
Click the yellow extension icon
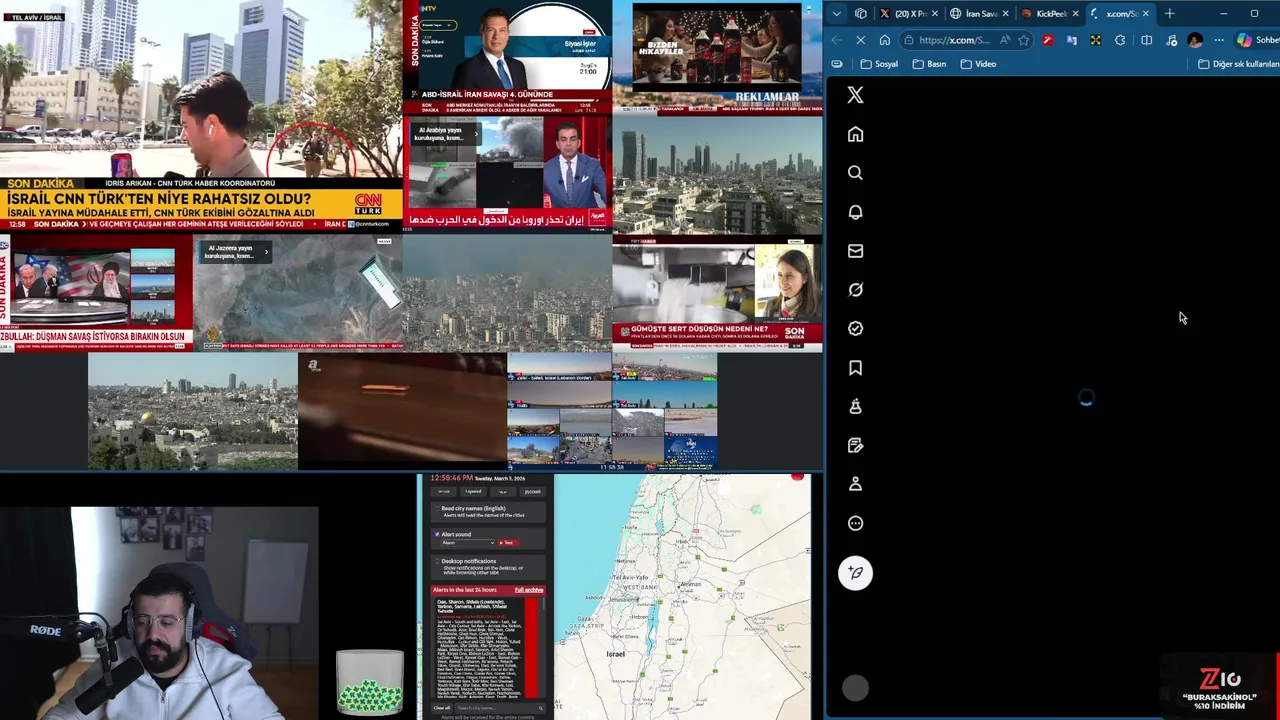tap(1096, 40)
